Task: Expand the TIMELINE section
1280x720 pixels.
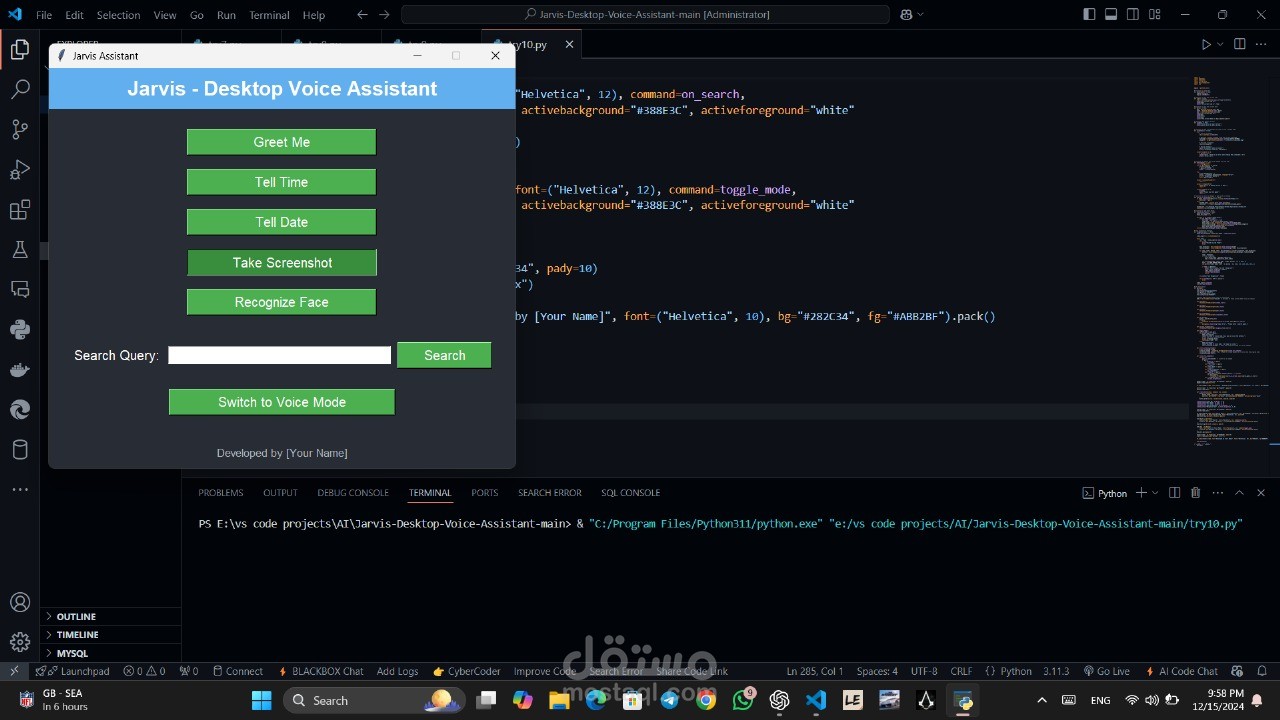Action: click(x=77, y=635)
